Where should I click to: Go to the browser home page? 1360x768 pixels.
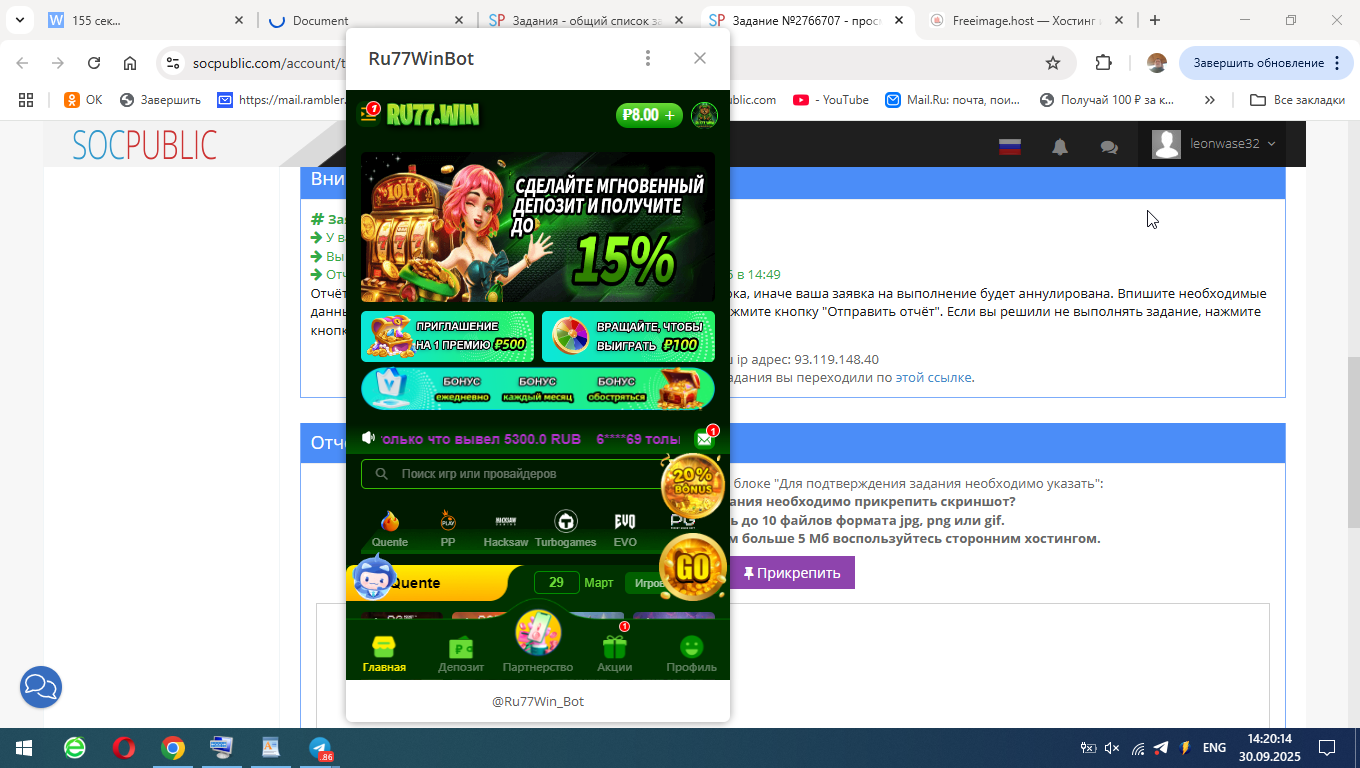coord(130,63)
